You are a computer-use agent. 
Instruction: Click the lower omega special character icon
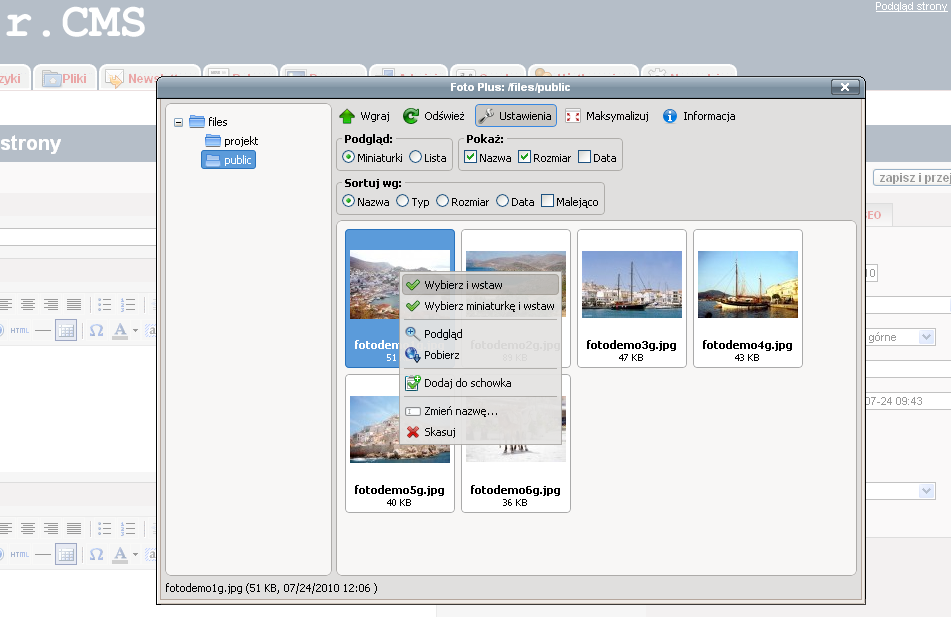[x=96, y=555]
